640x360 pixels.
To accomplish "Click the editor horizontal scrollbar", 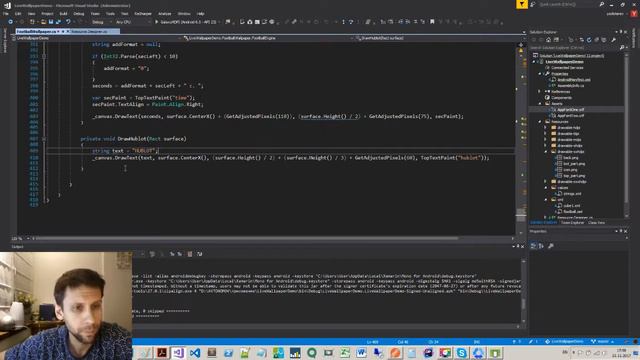I will (247, 238).
